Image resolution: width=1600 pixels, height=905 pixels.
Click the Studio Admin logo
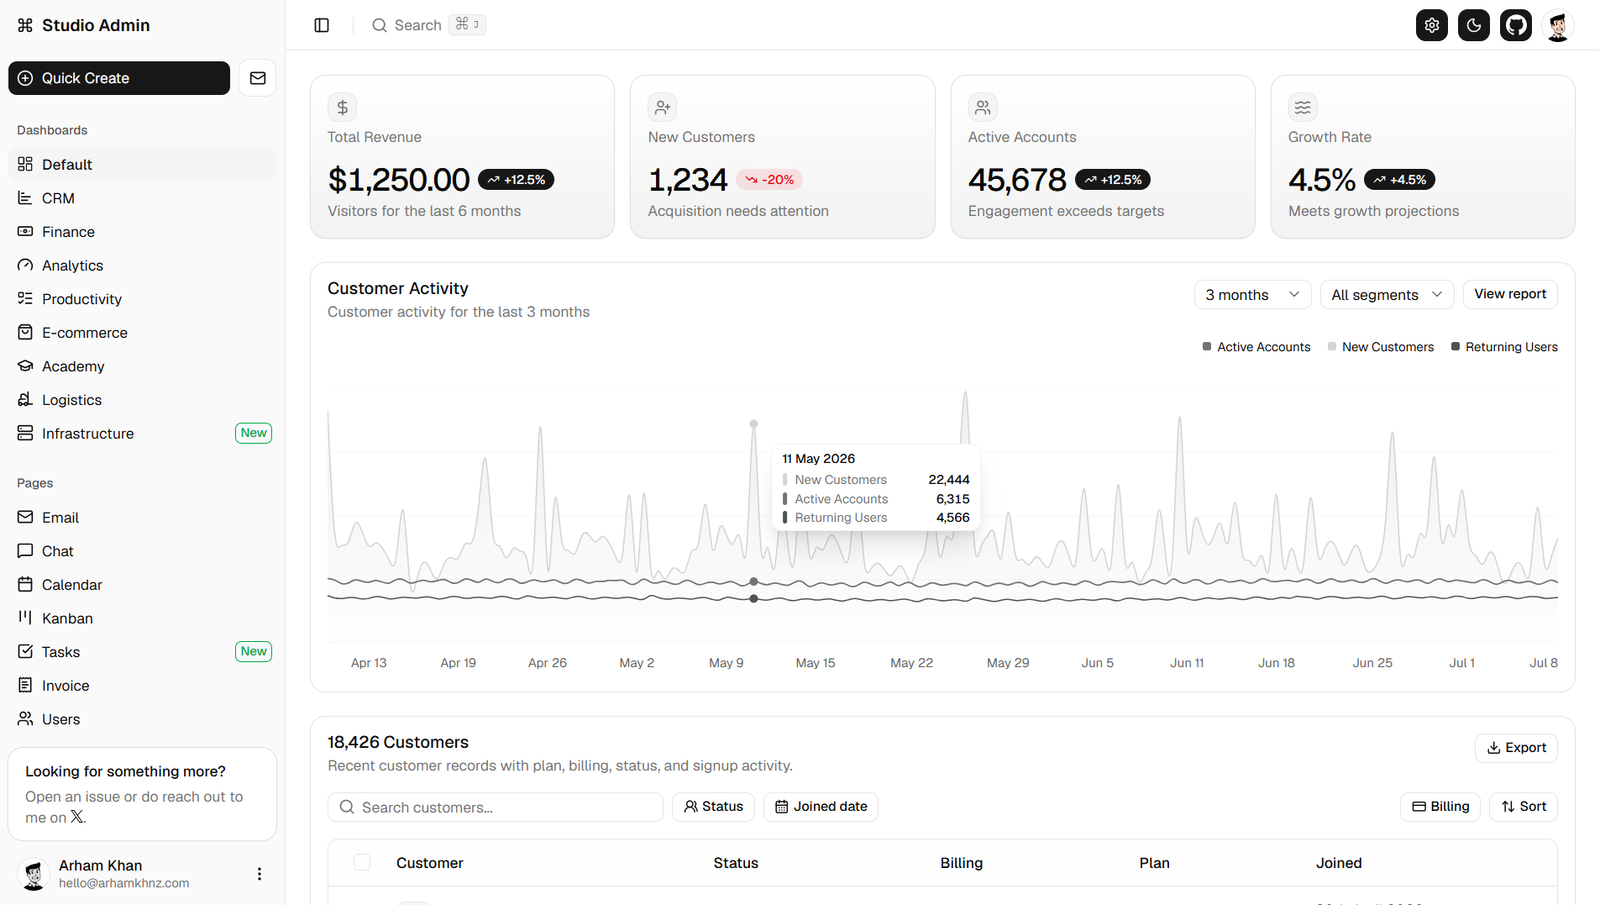click(x=83, y=25)
